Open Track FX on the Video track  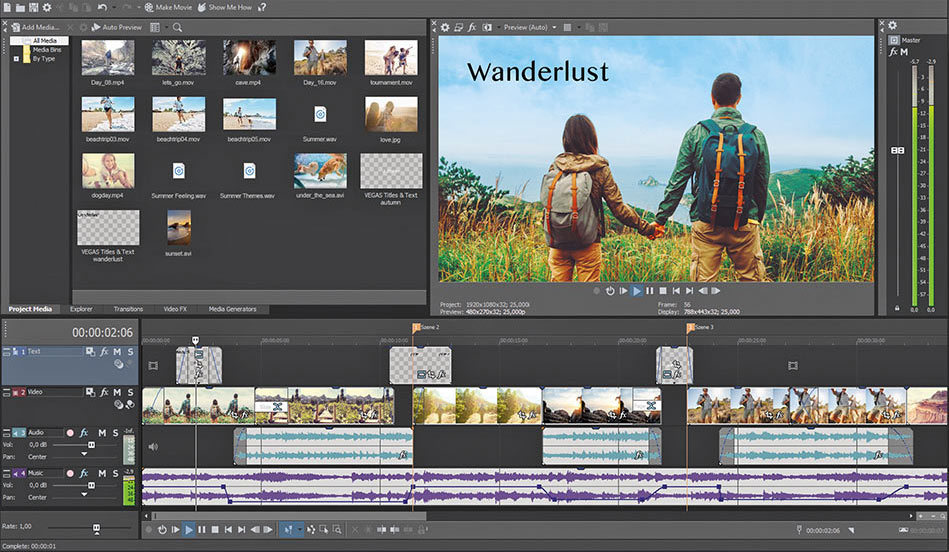point(104,392)
